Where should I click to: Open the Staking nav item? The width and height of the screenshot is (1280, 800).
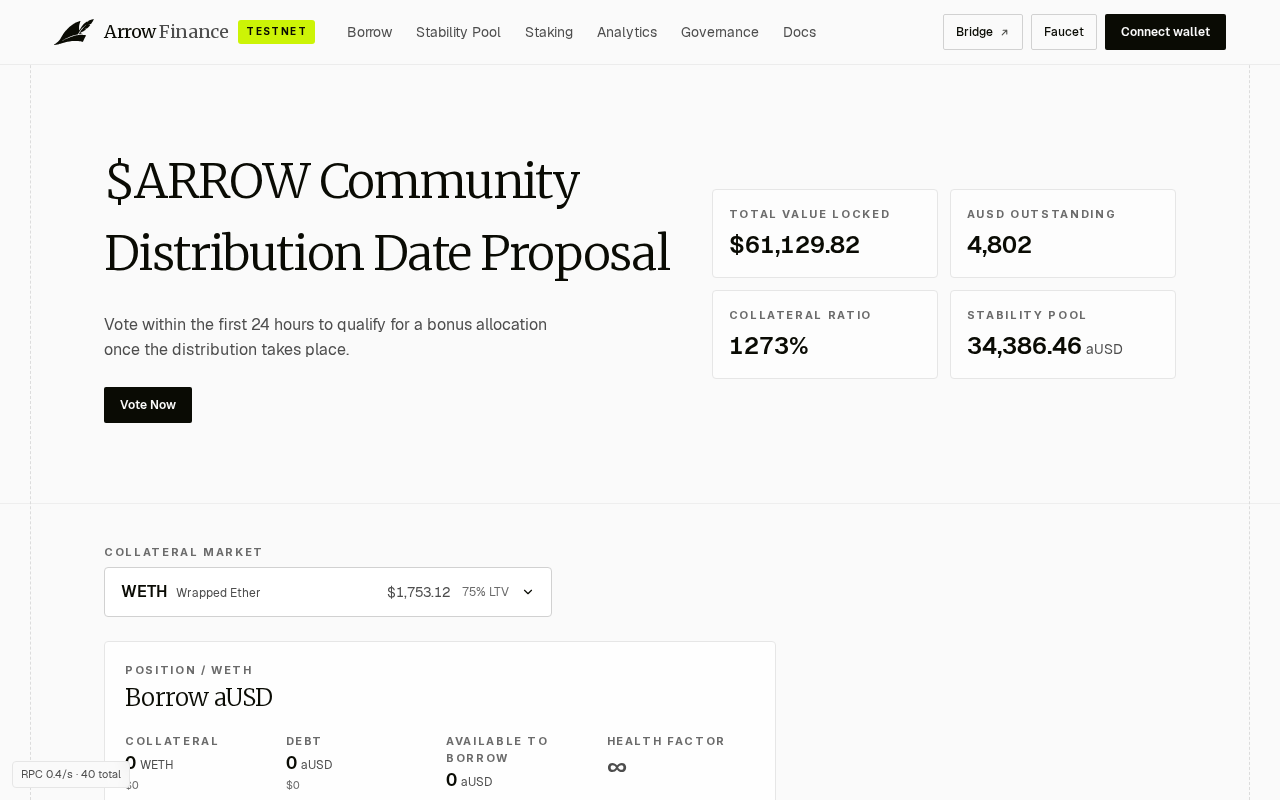549,32
